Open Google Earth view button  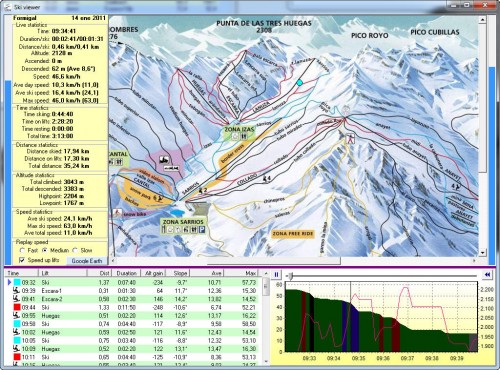click(x=87, y=261)
